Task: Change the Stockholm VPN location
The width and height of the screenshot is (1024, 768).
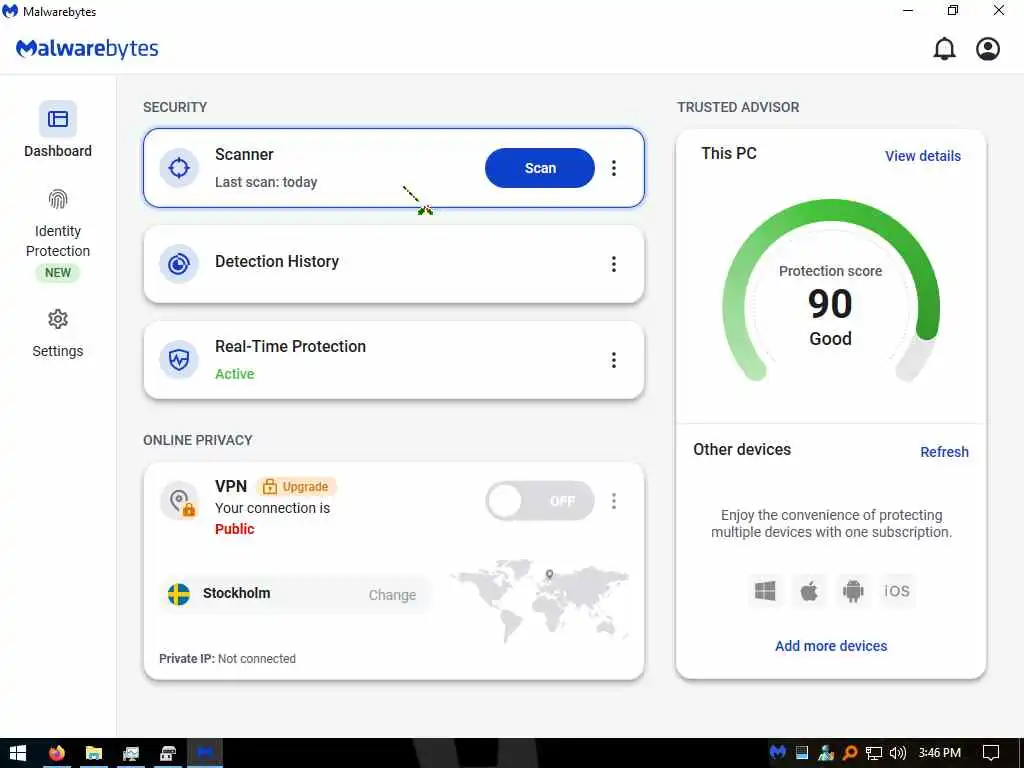Action: [x=392, y=595]
